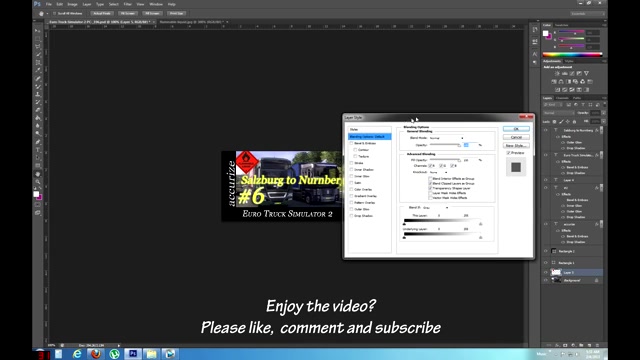
Task: Open the Blend Mode dropdown in dialog
Action: [x=446, y=138]
